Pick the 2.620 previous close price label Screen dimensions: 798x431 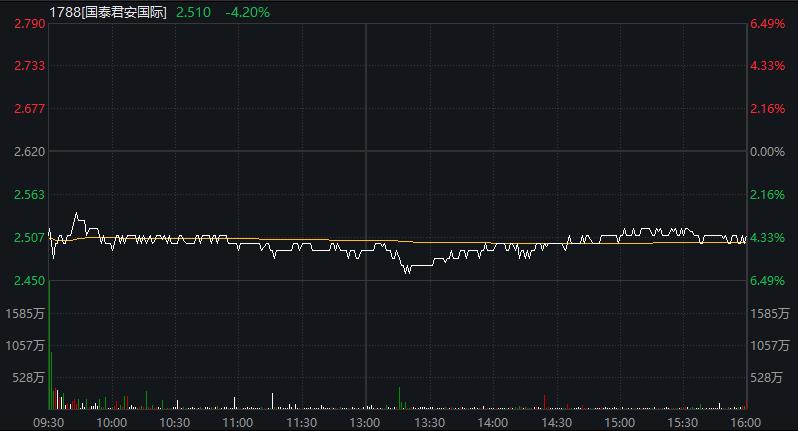click(30, 152)
